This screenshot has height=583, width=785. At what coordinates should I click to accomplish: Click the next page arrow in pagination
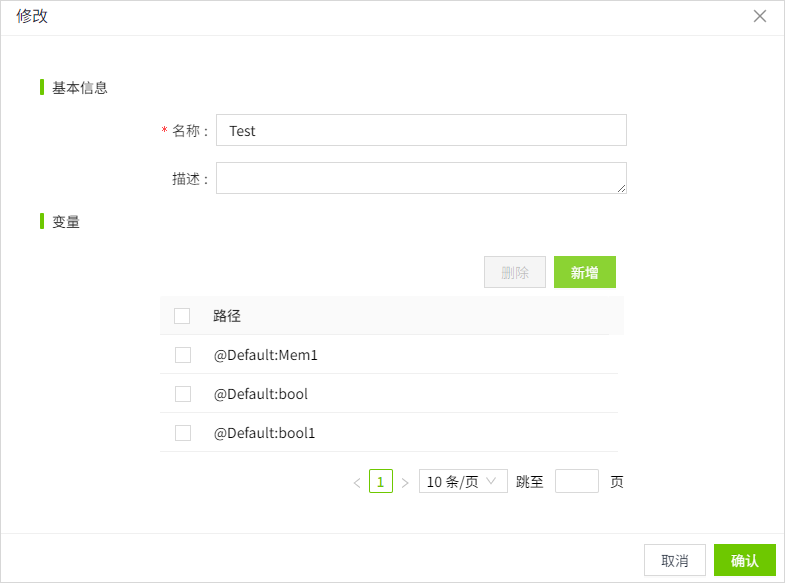pos(405,483)
